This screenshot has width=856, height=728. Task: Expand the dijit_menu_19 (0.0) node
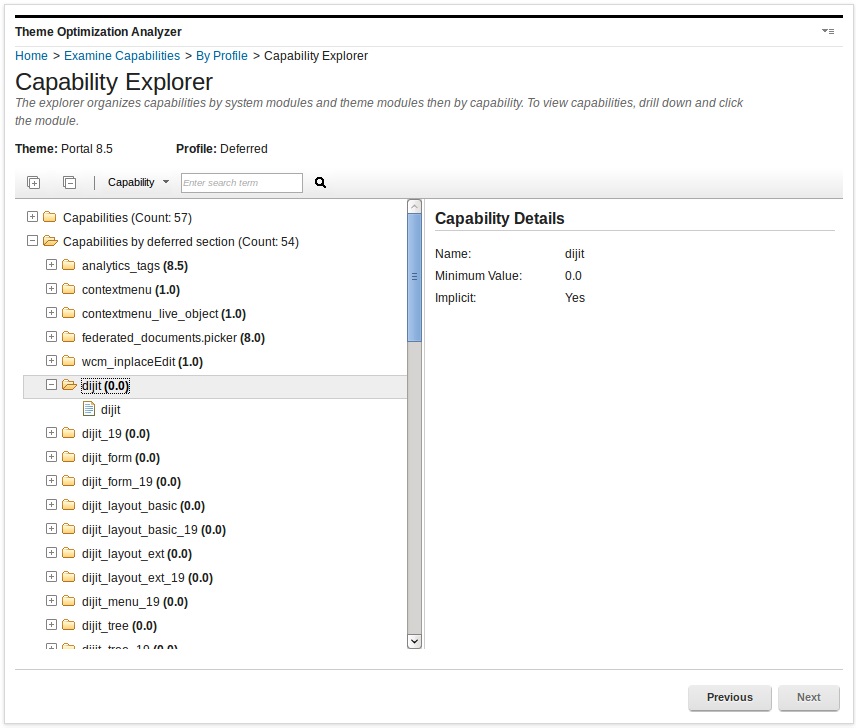click(x=51, y=601)
